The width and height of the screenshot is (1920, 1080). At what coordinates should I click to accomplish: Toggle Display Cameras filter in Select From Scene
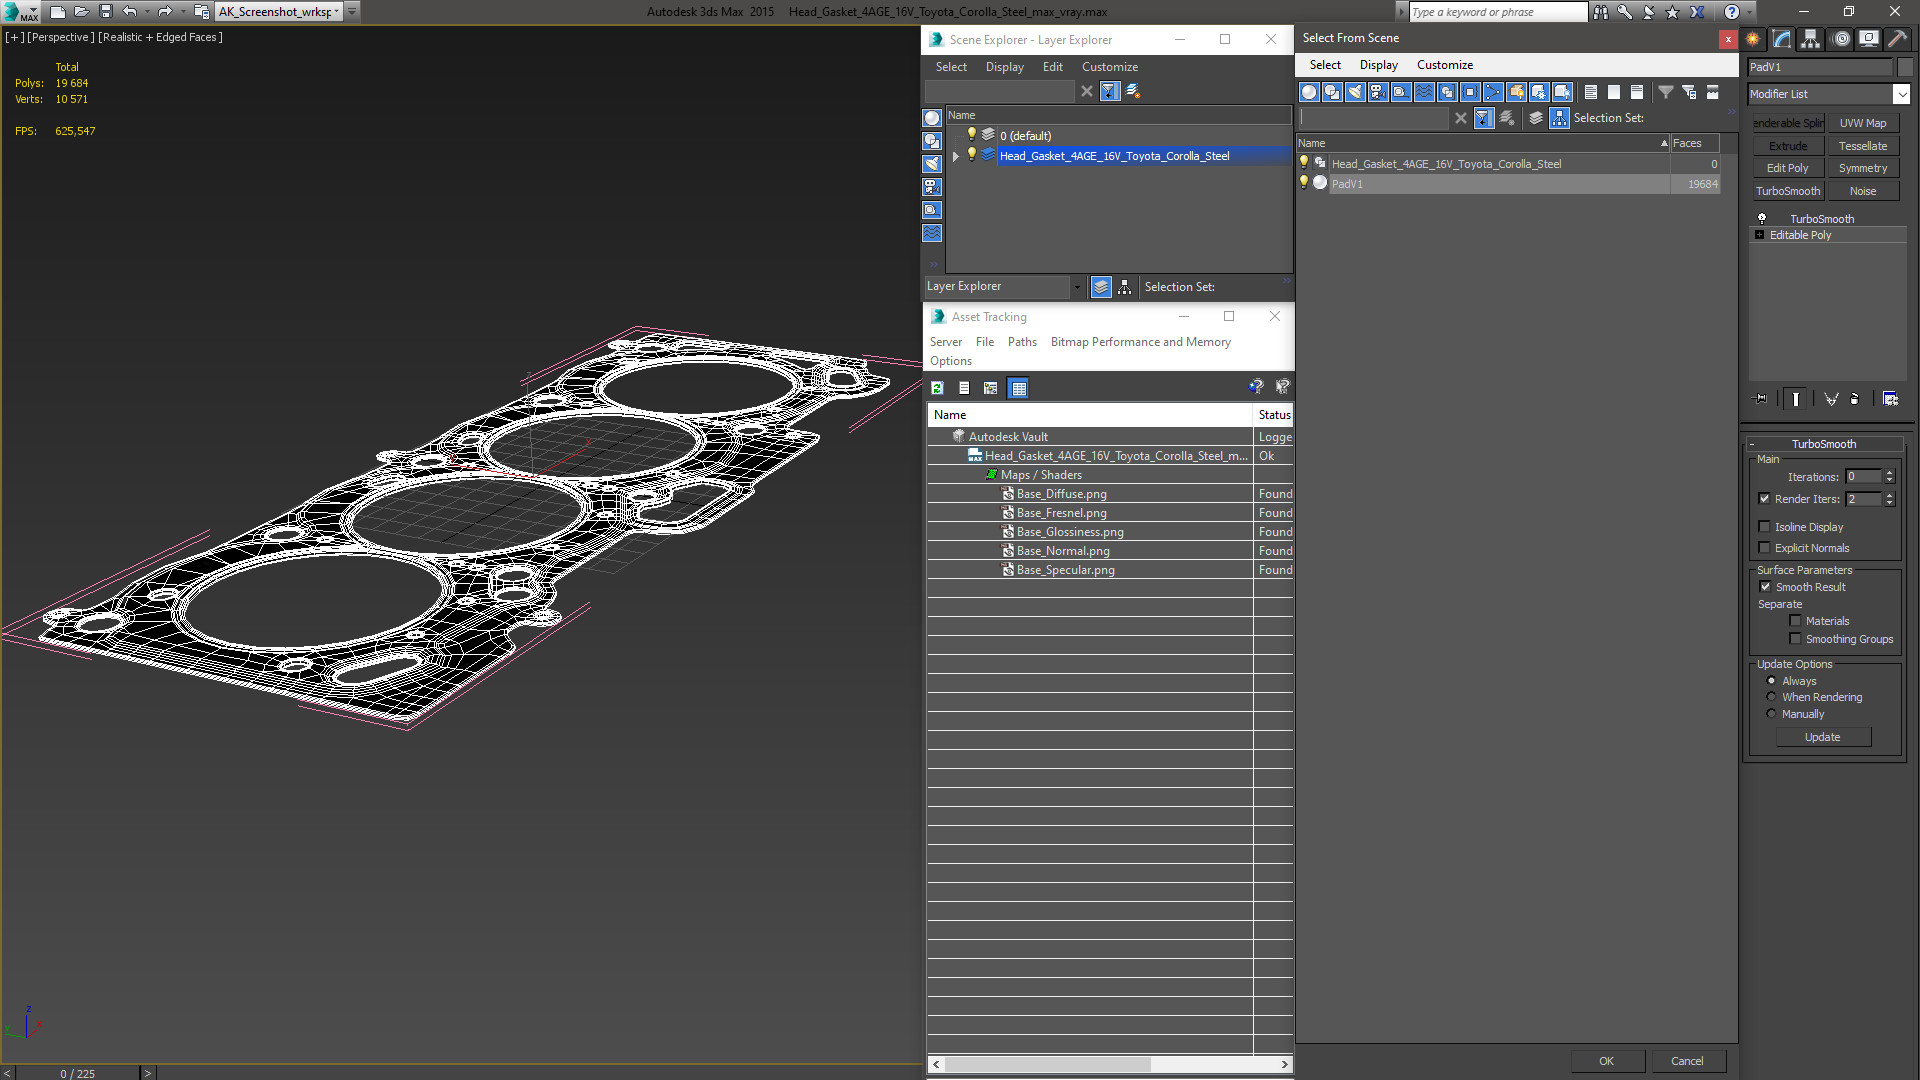(1378, 92)
